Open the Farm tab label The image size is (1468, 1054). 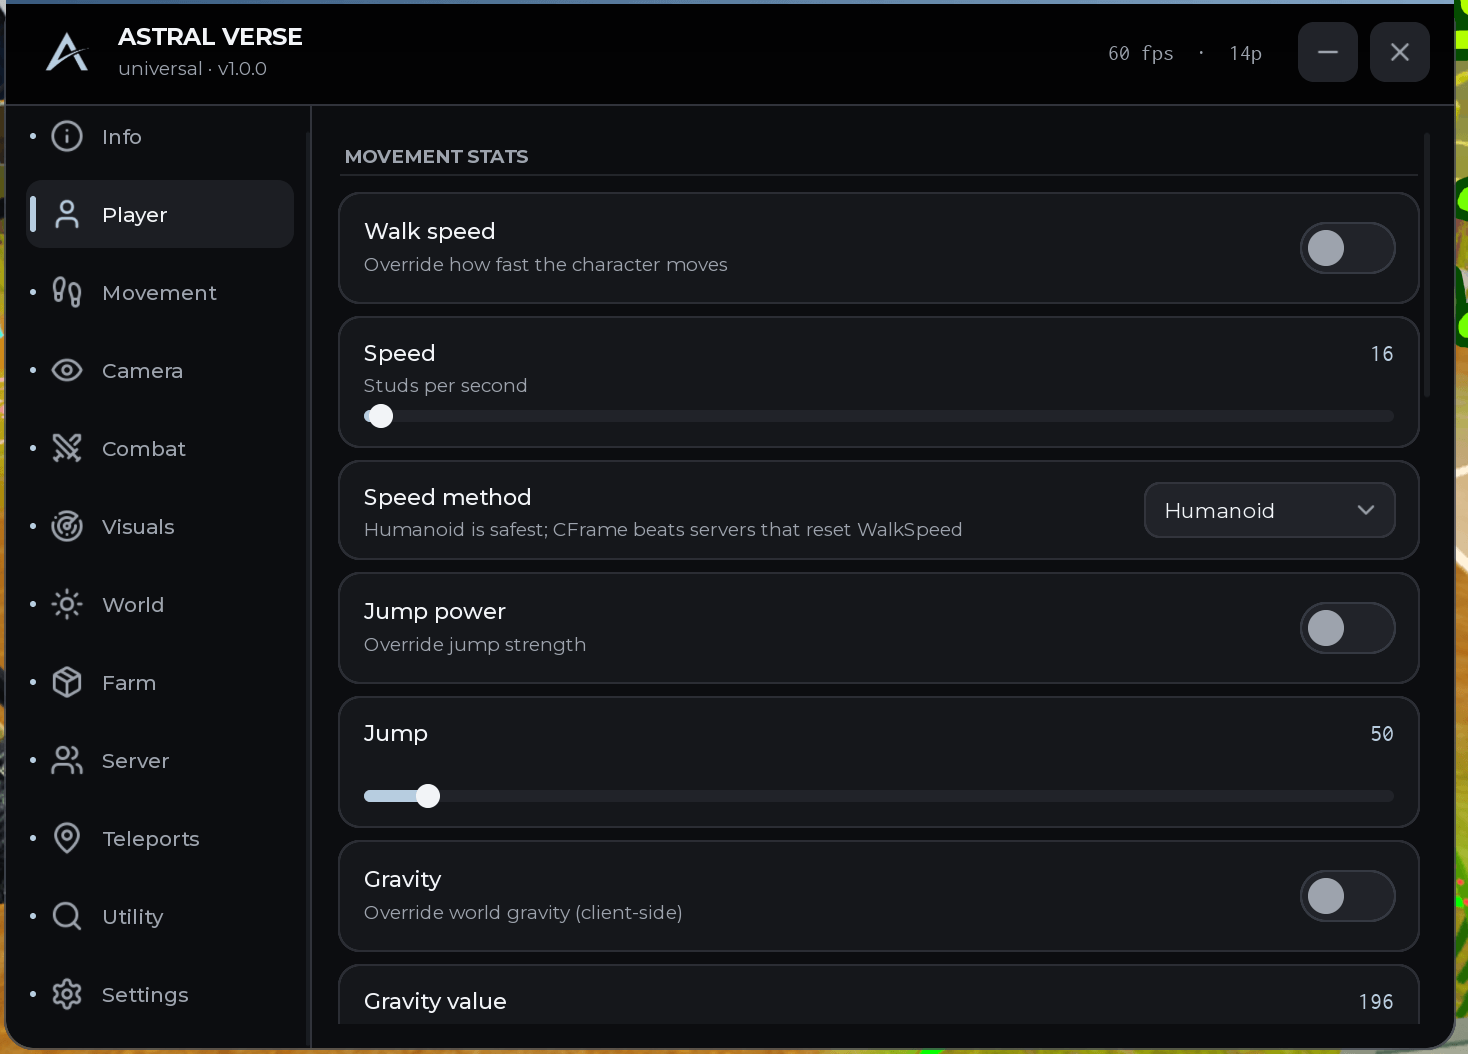129,683
